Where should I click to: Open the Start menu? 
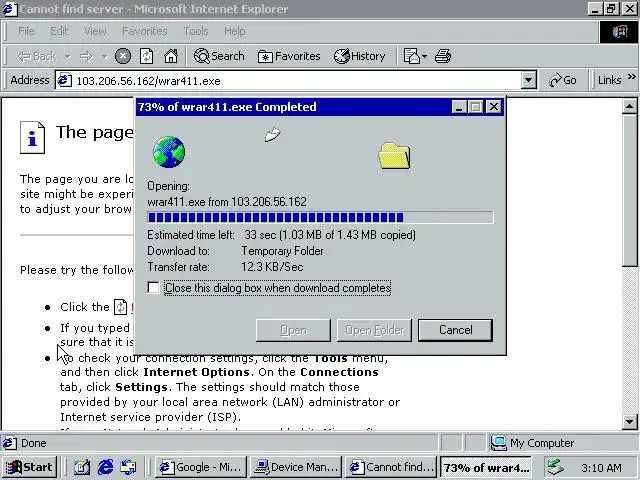(29, 467)
